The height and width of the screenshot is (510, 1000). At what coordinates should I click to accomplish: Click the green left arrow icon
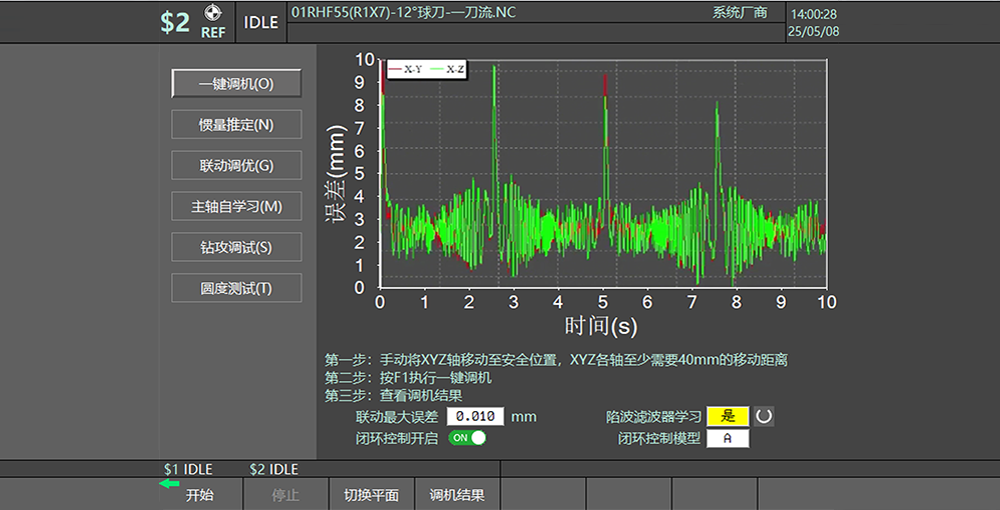(169, 484)
